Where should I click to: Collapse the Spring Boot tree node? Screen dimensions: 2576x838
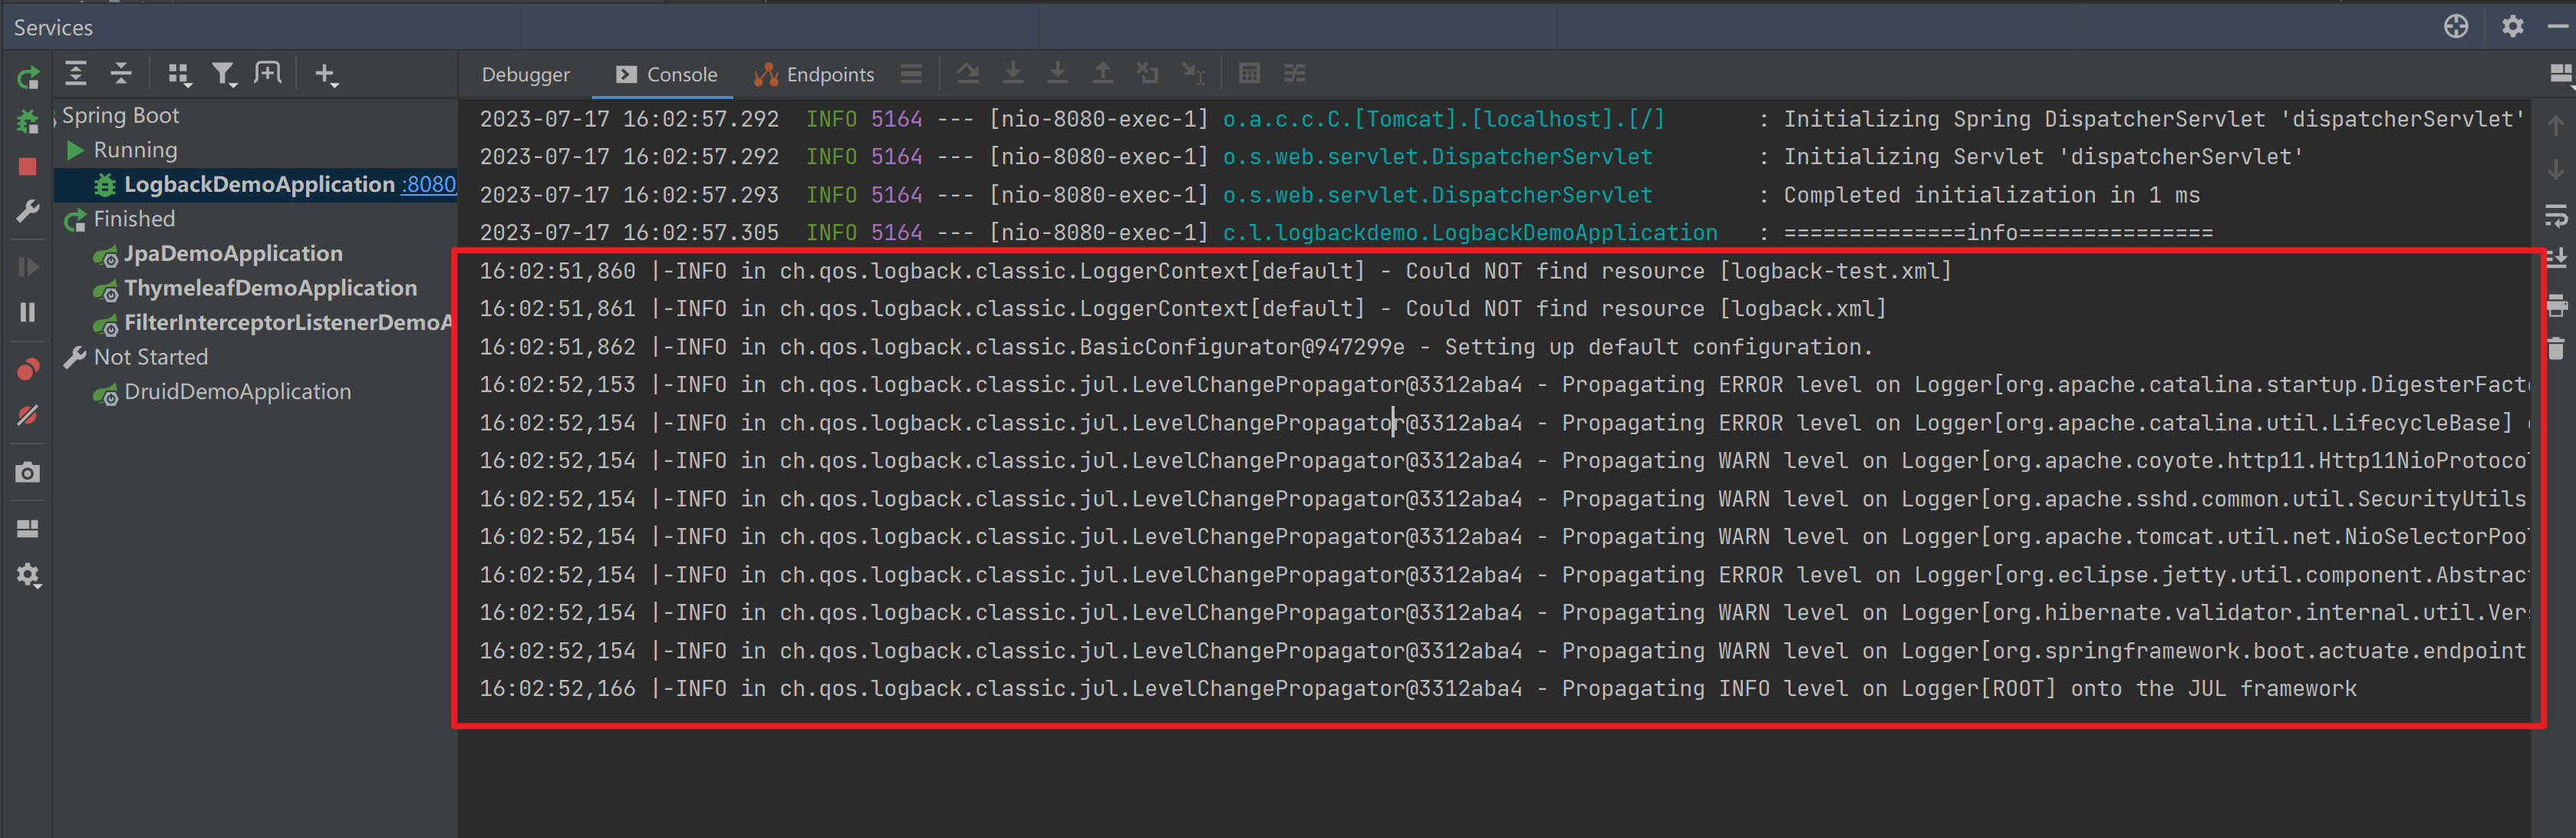pos(55,116)
